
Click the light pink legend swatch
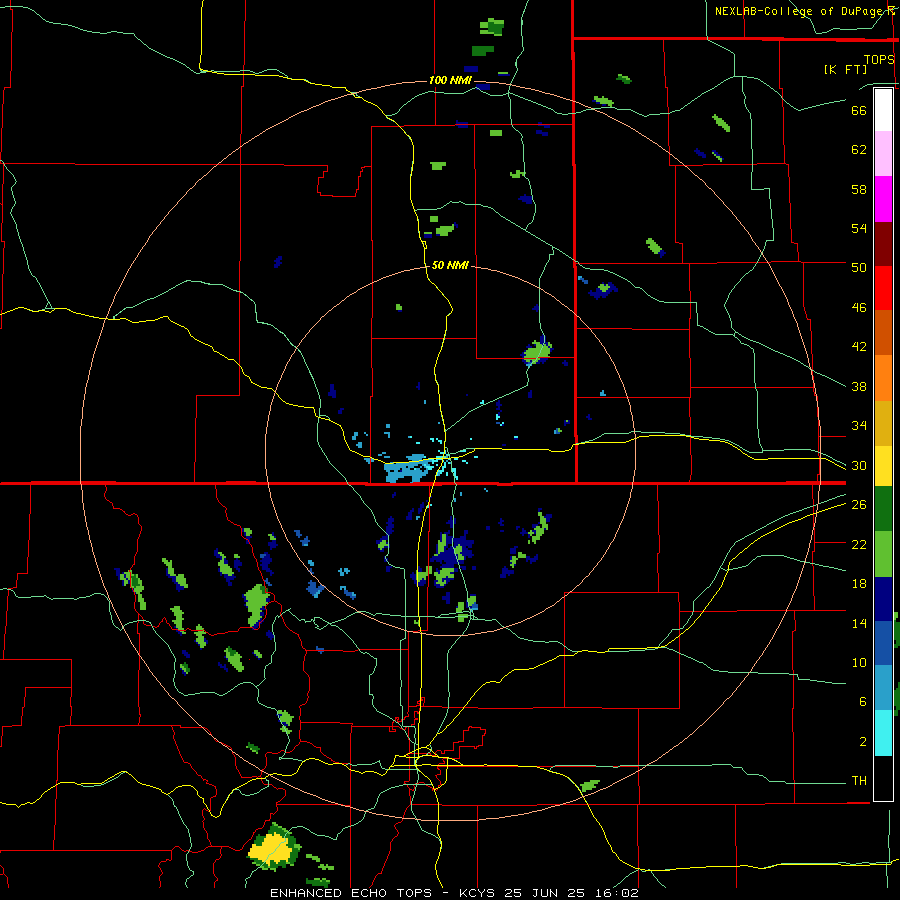coord(883,154)
